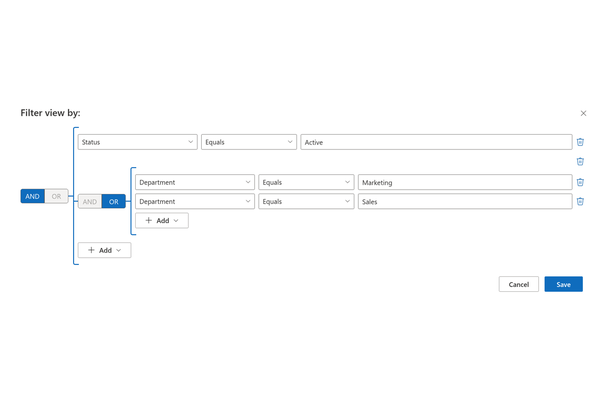Image resolution: width=600 pixels, height=400 pixels.
Task: Select OR in the outer group toggle
Action: 57,196
